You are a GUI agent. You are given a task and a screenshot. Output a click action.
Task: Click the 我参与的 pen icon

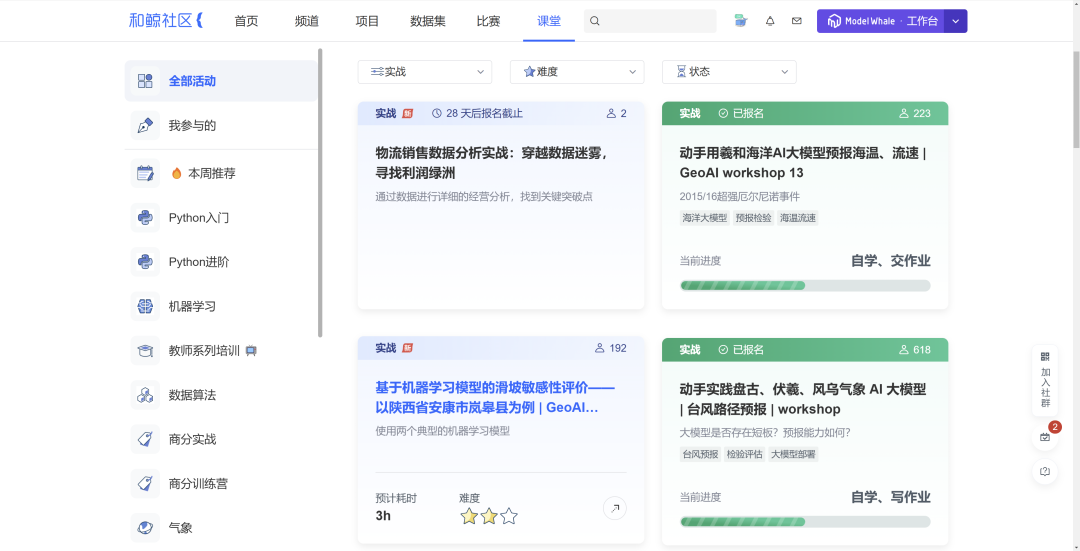click(145, 125)
